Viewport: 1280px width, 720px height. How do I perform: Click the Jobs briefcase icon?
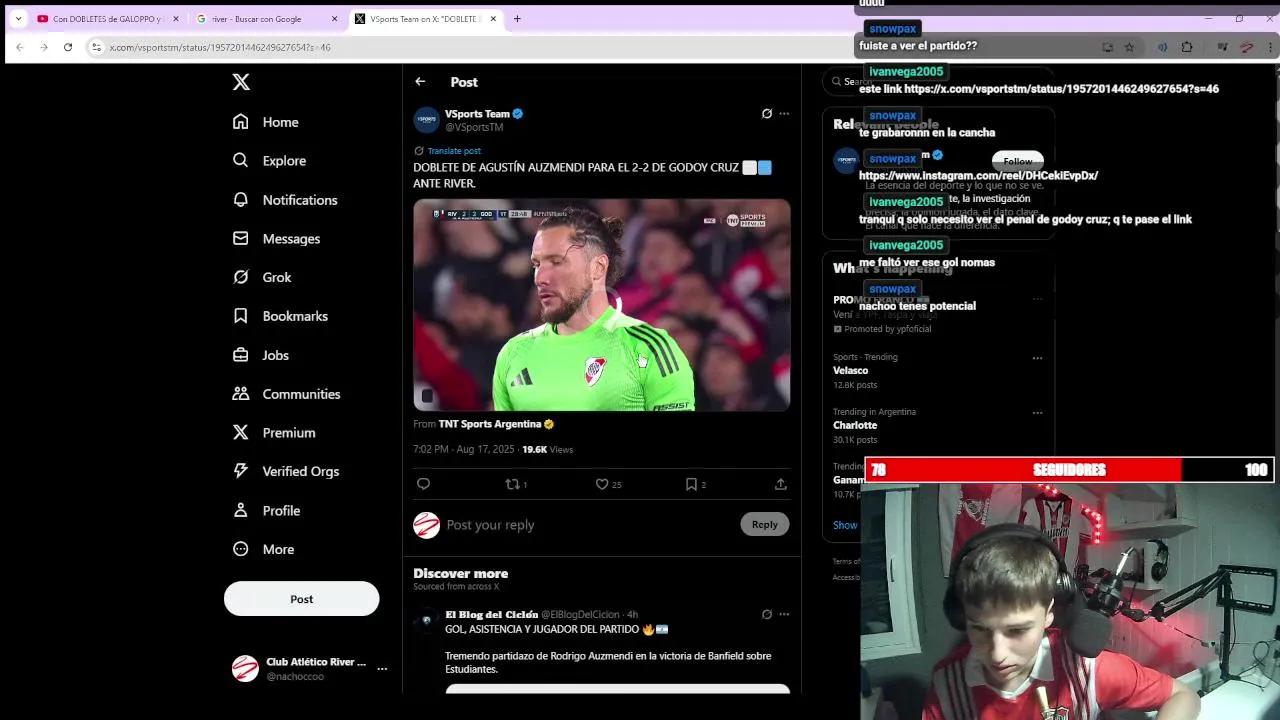tap(240, 355)
